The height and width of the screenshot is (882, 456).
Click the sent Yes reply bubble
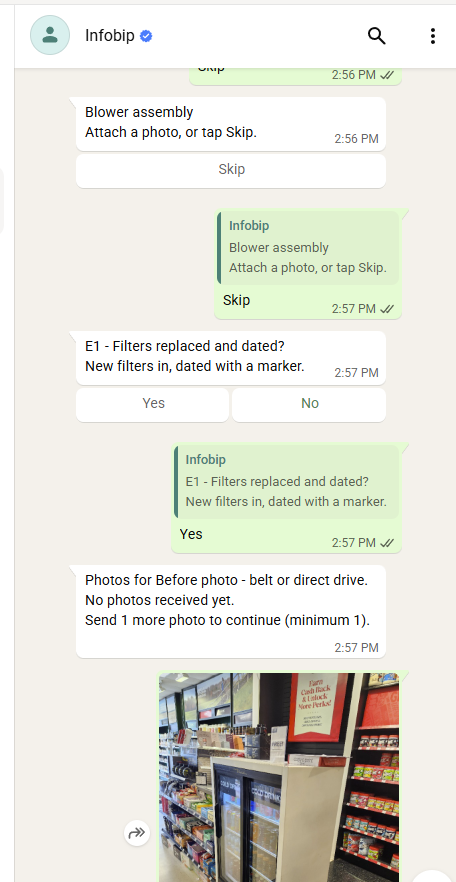coord(287,498)
